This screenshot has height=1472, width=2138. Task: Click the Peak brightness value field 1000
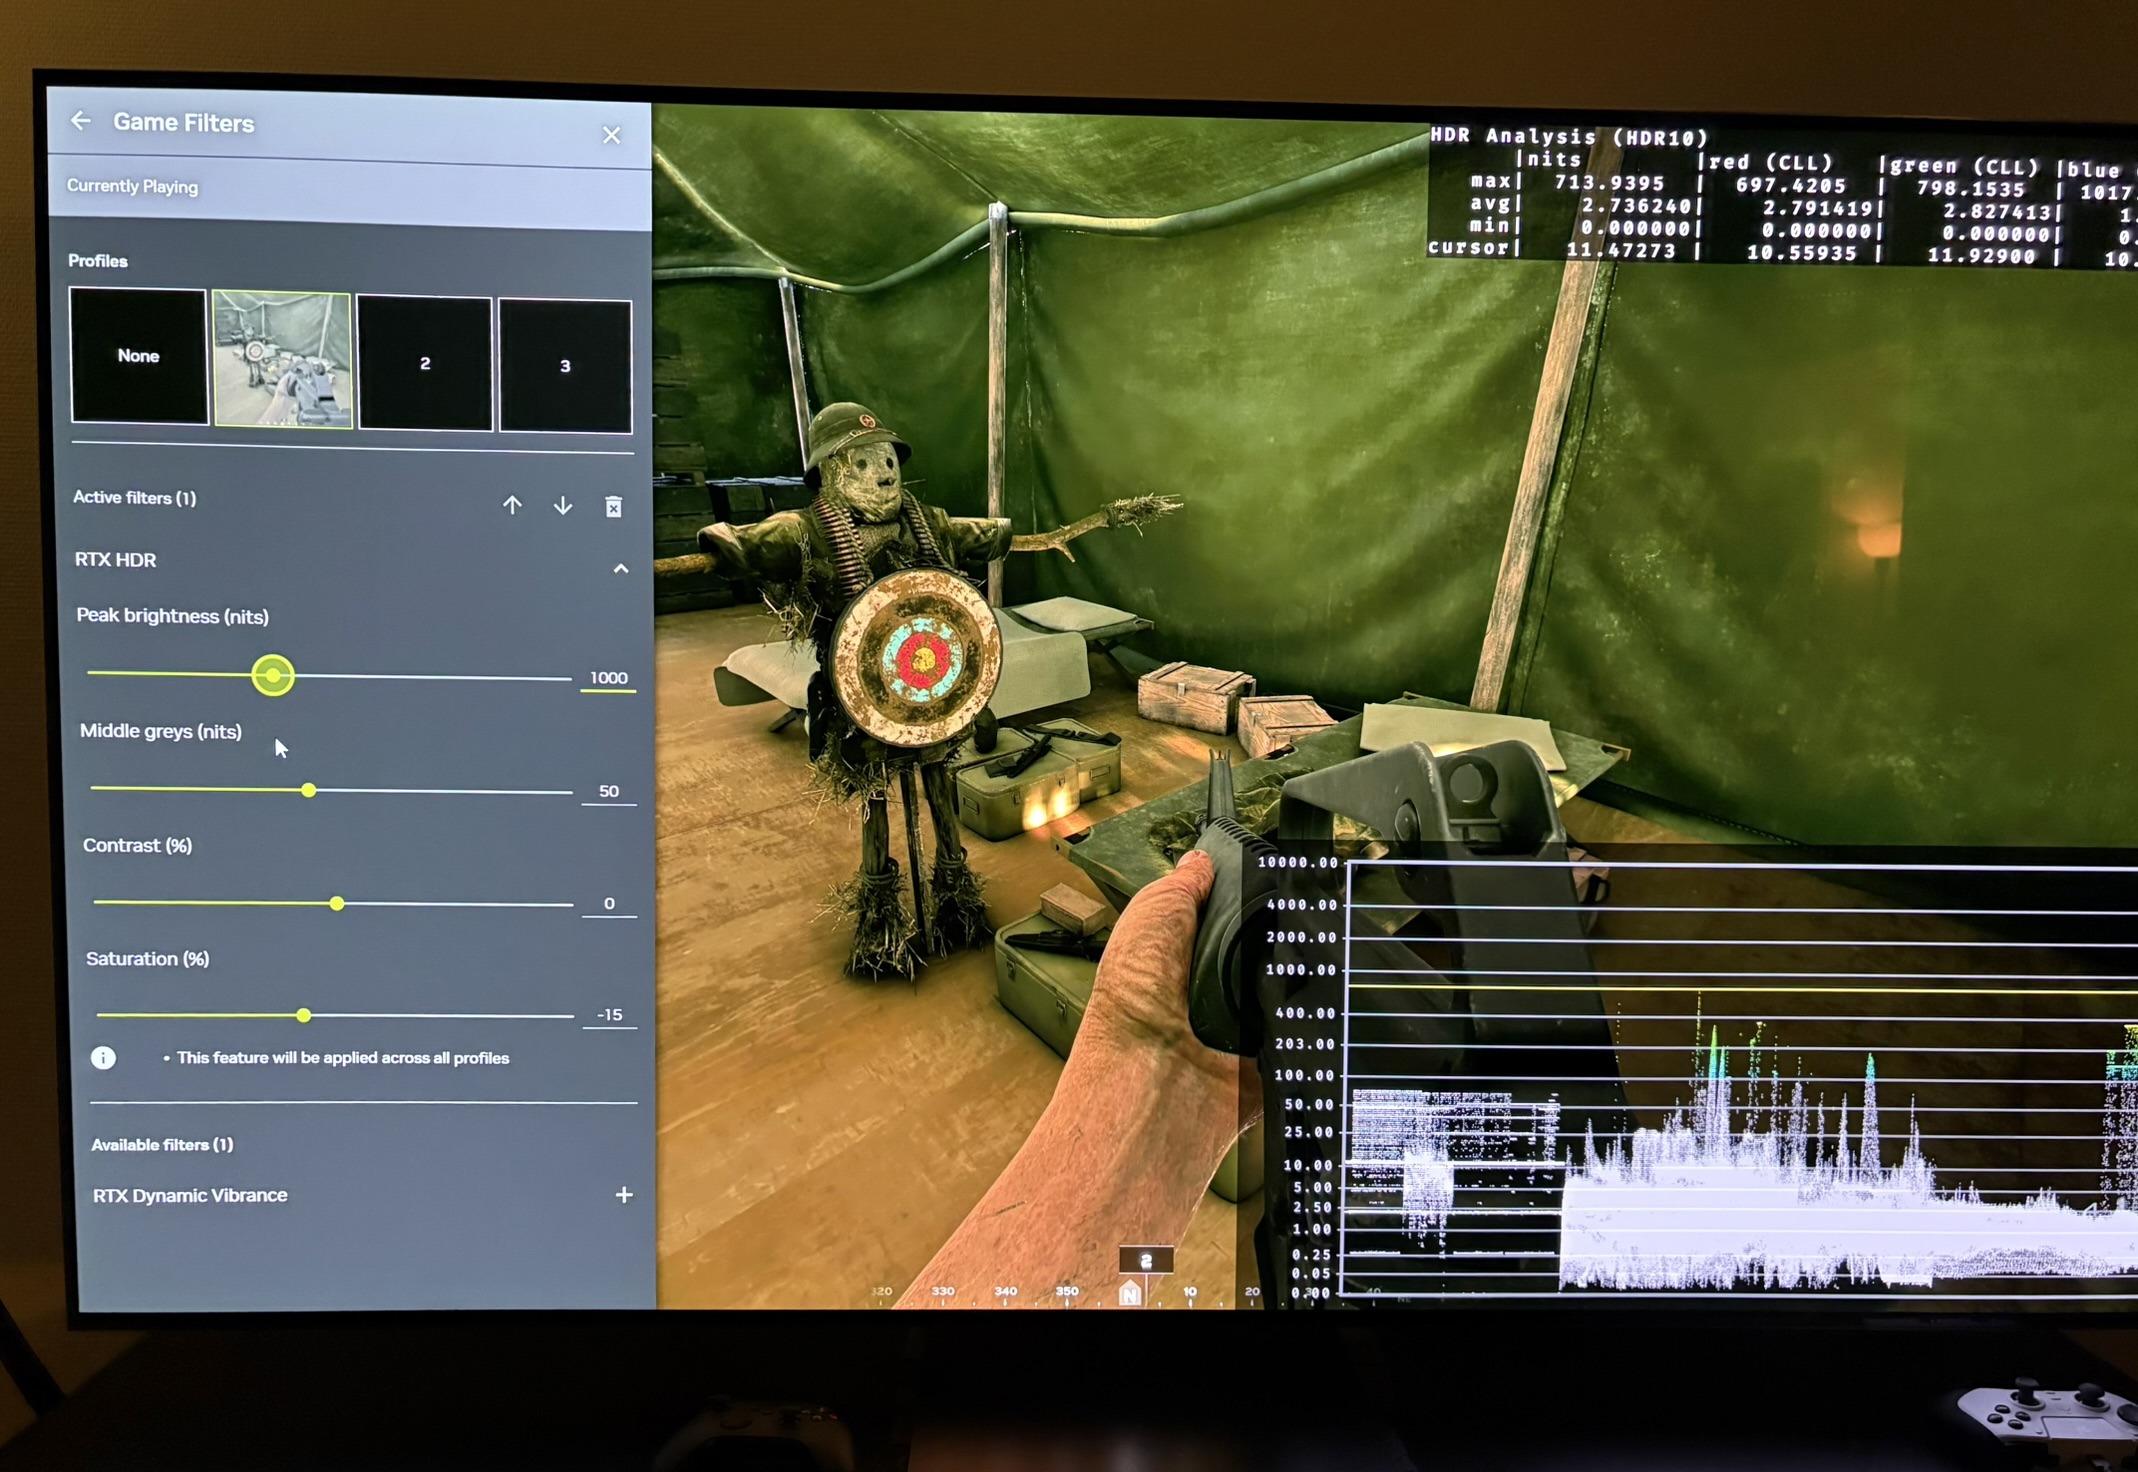(608, 678)
